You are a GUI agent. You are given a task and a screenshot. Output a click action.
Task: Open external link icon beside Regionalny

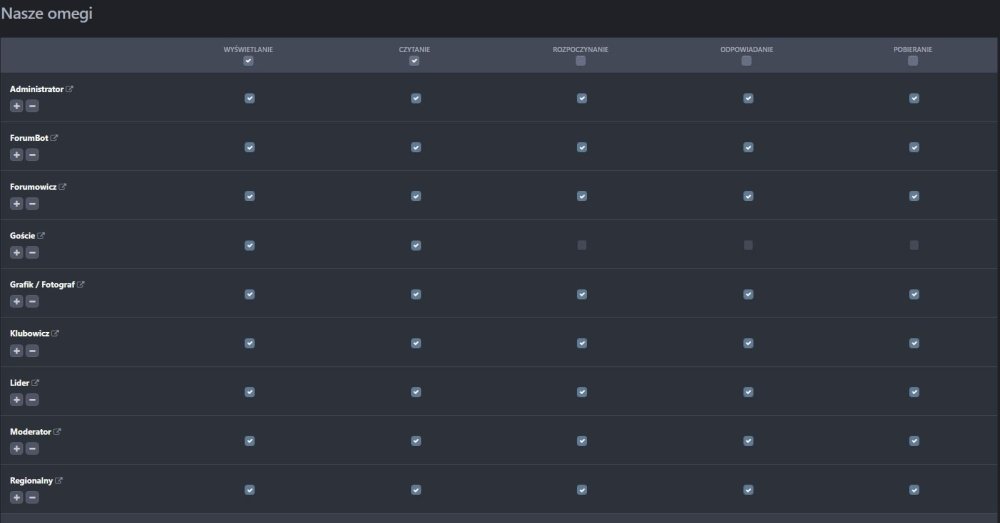pos(59,481)
